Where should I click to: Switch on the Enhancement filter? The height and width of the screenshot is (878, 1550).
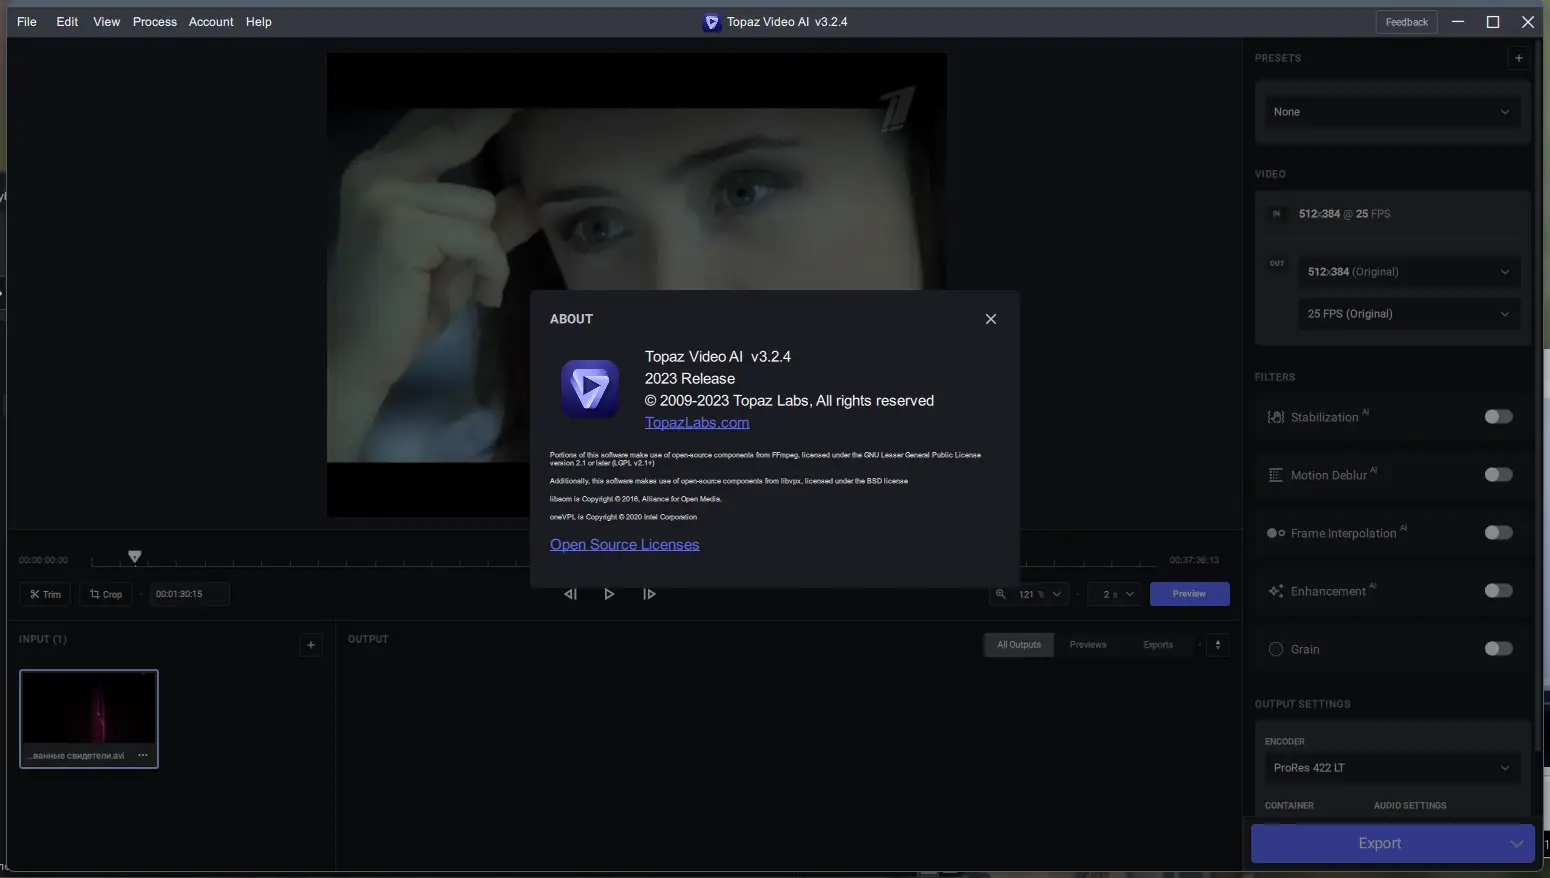click(x=1498, y=591)
